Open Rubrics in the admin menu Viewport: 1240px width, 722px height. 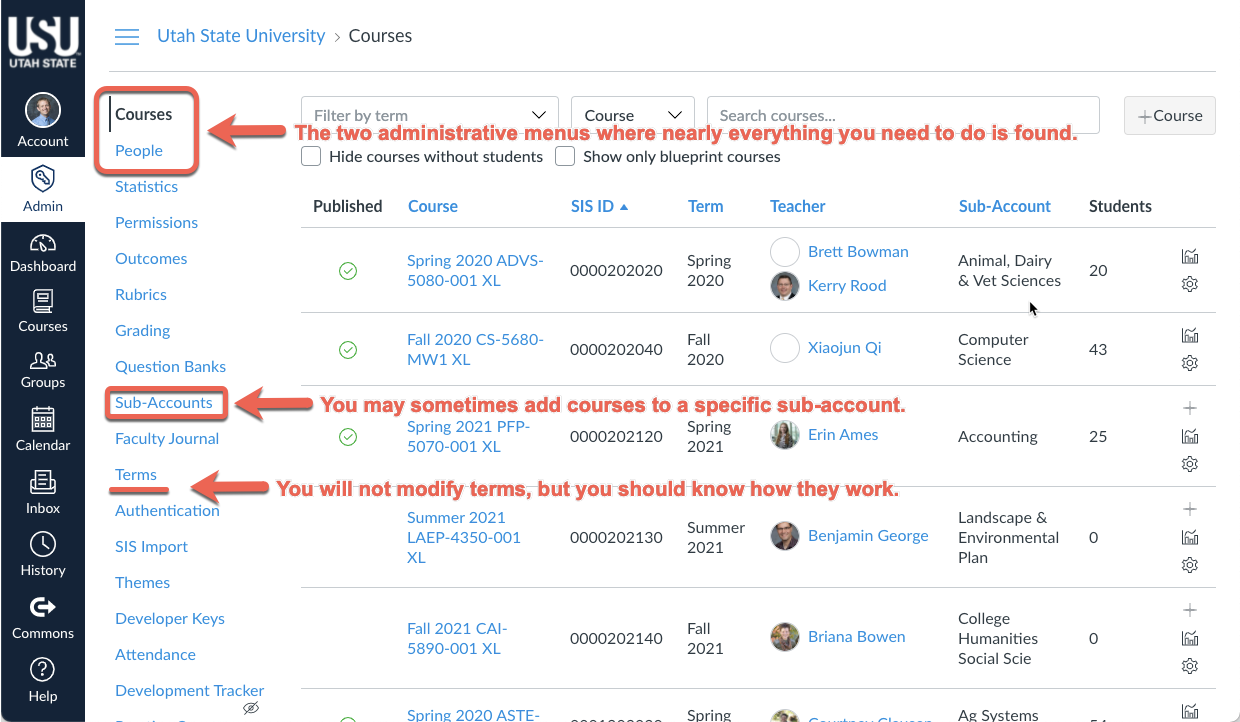point(141,294)
